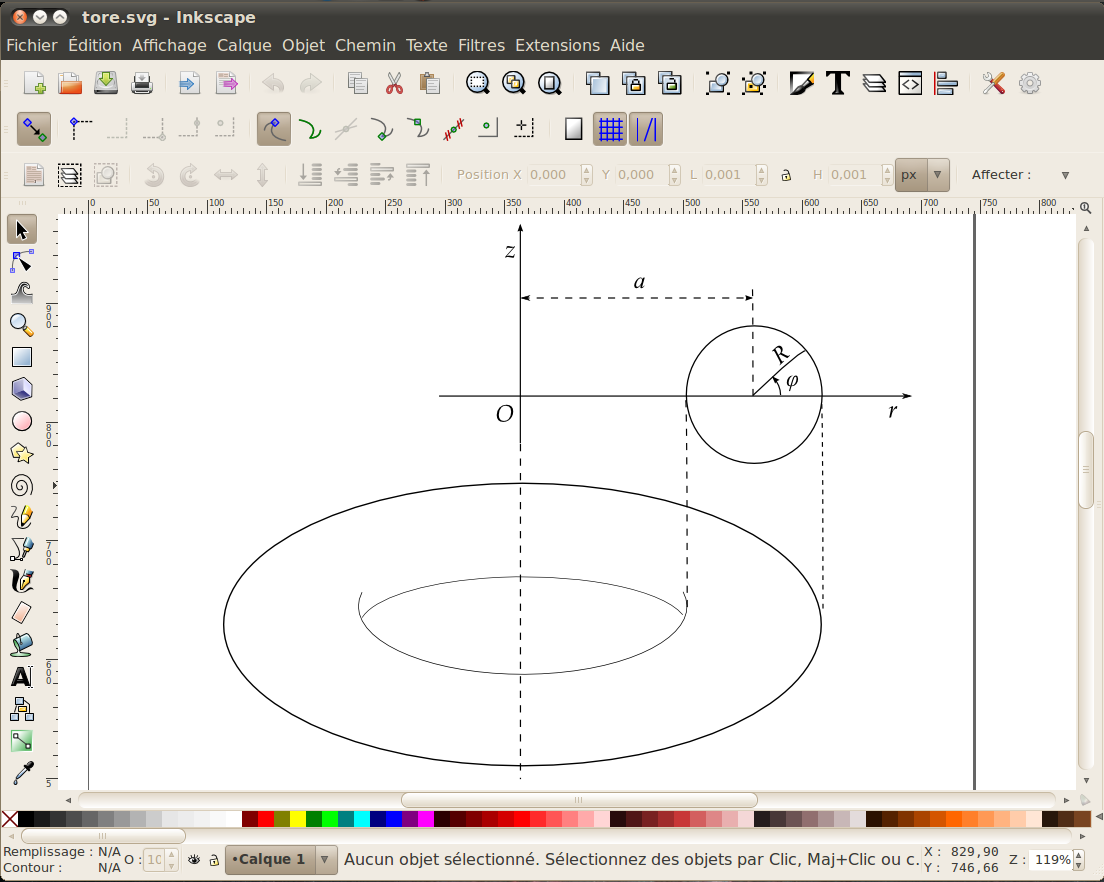Screen dimensions: 1104x882
Task: Pick the Color dropper tool
Action: [x=21, y=772]
